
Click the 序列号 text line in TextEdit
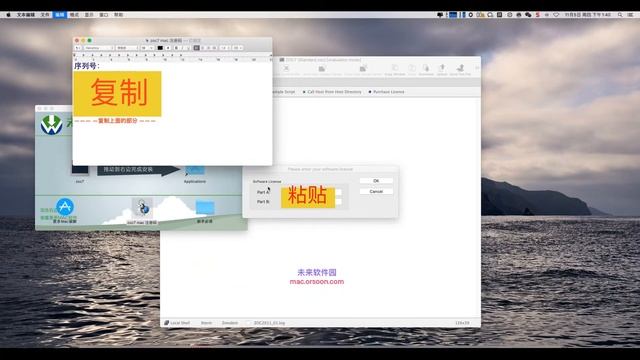tap(87, 66)
